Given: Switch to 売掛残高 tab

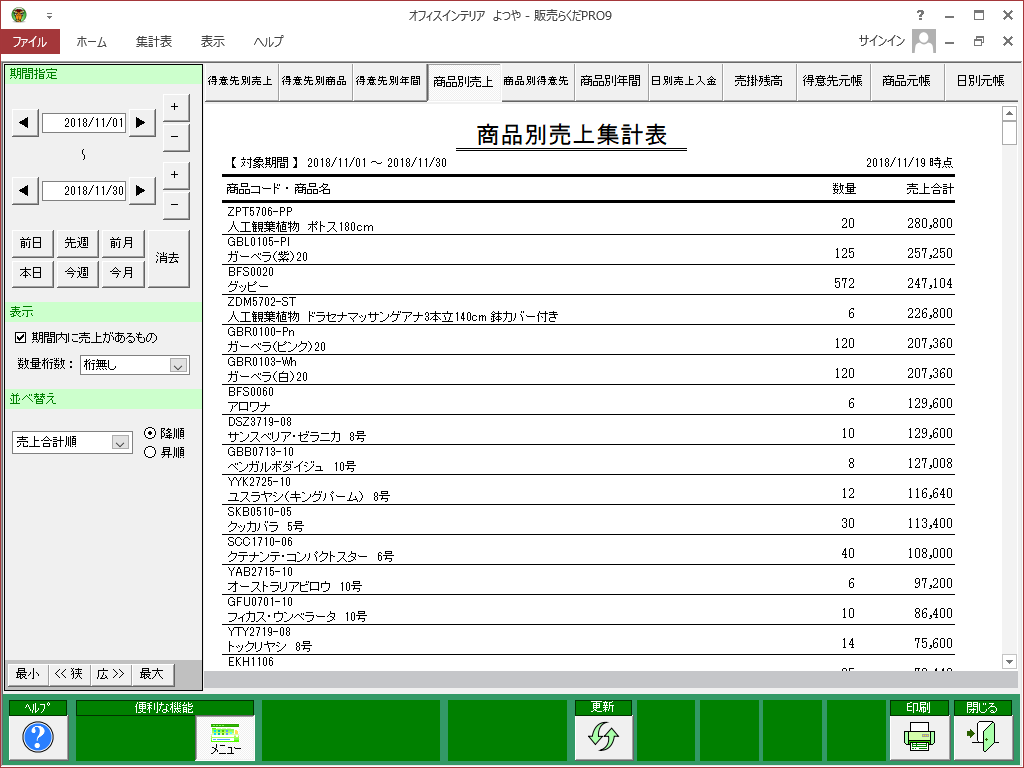Looking at the screenshot, I should 759,82.
